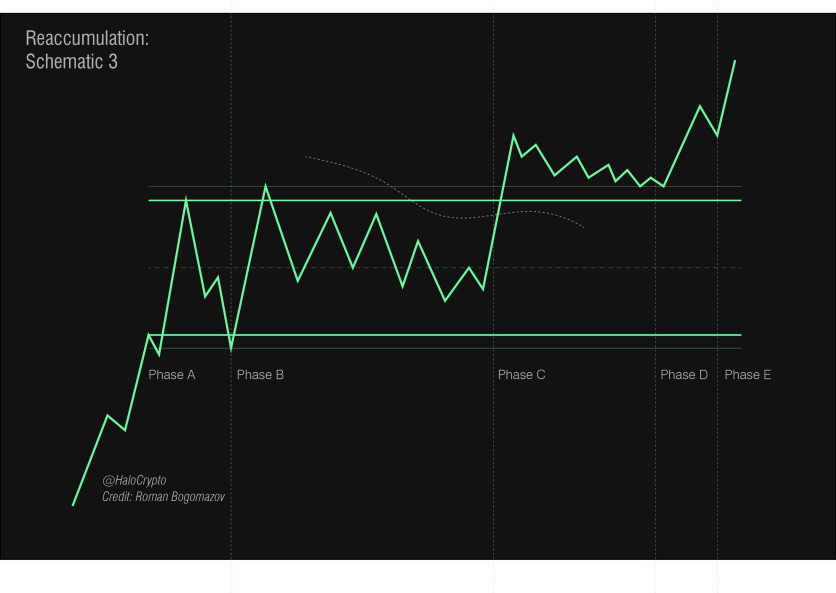Click the low point at the Phase B divider
The height and width of the screenshot is (593, 836).
pyautogui.click(x=231, y=350)
